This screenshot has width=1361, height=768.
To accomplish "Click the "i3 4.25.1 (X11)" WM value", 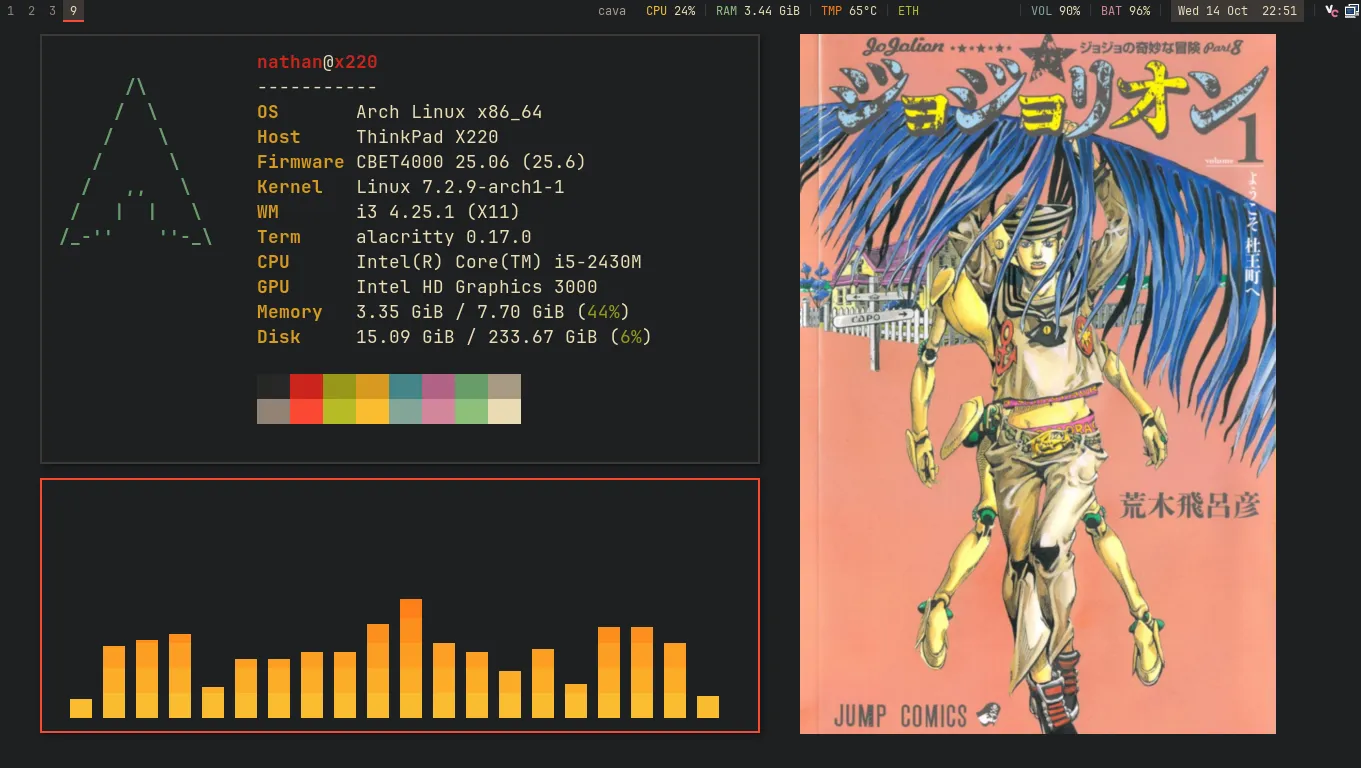I will click(438, 212).
